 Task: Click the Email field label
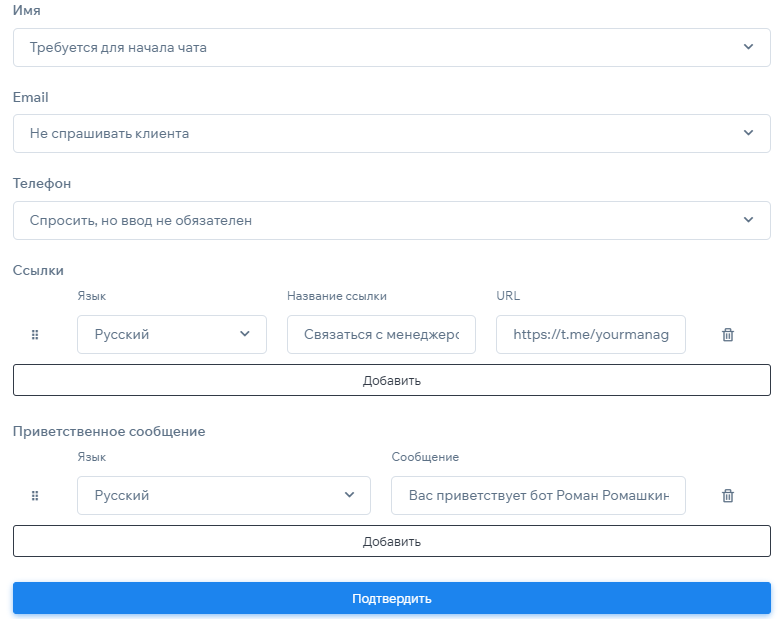point(31,98)
